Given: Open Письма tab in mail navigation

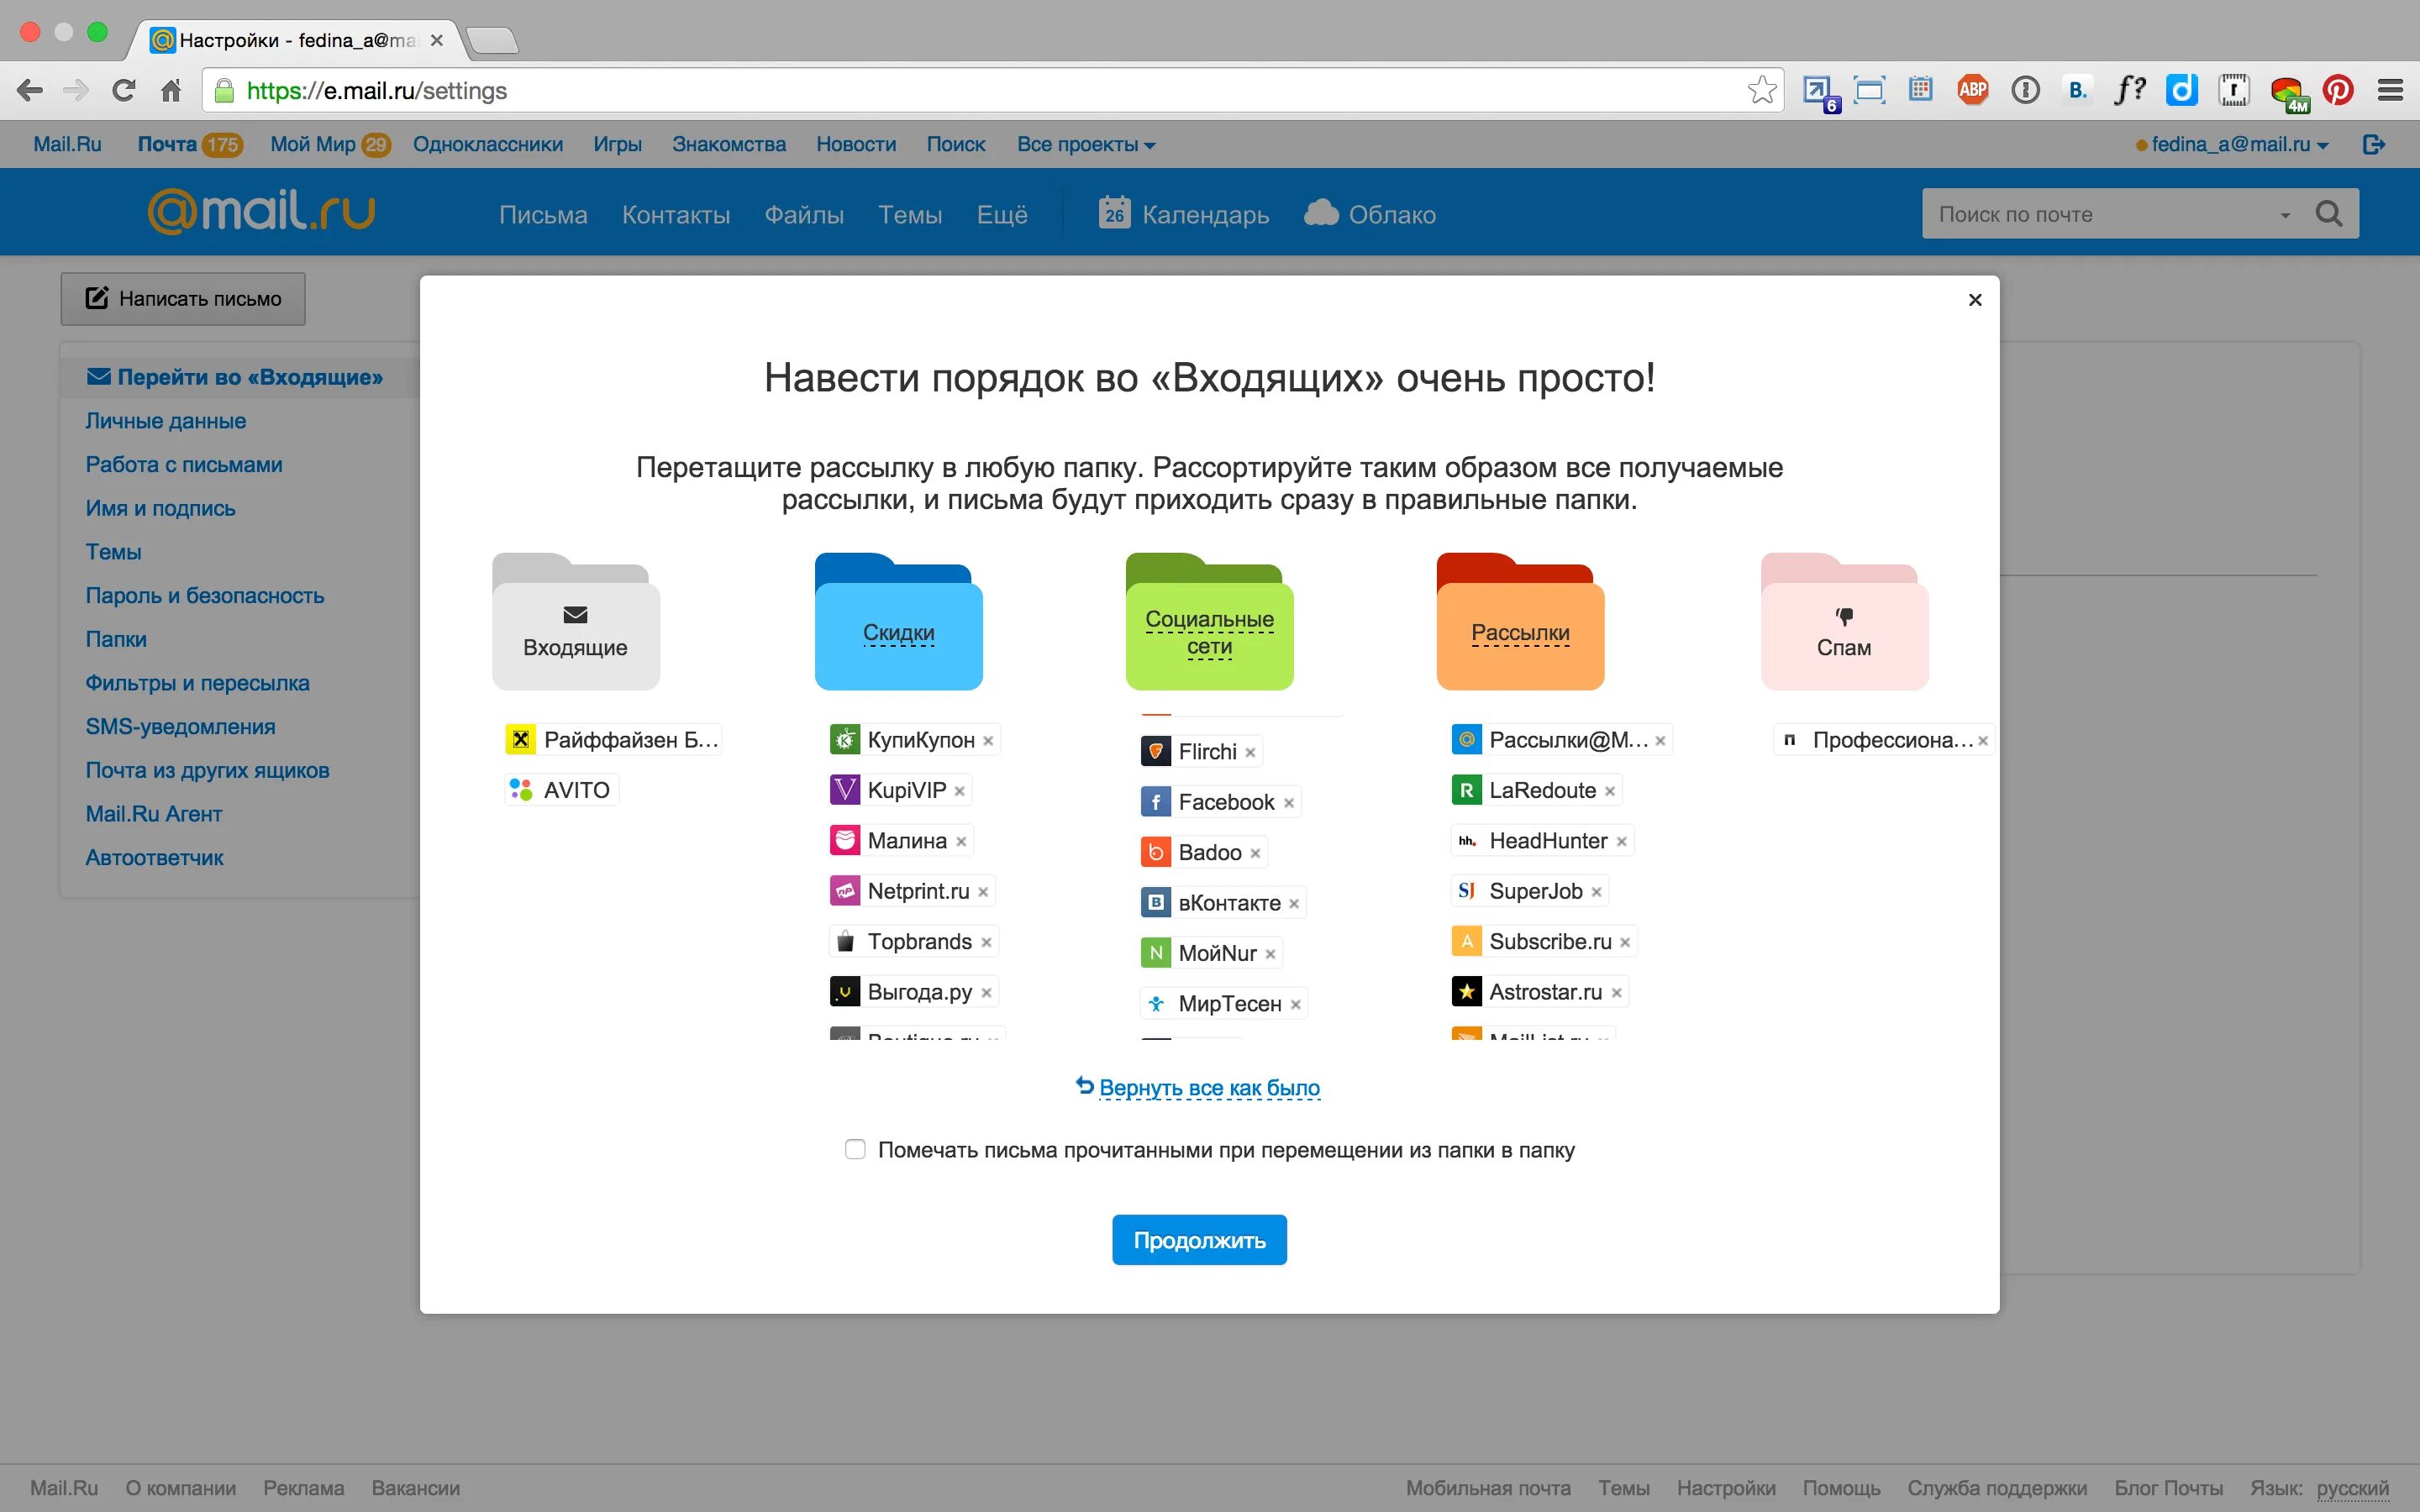Looking at the screenshot, I should coord(540,213).
